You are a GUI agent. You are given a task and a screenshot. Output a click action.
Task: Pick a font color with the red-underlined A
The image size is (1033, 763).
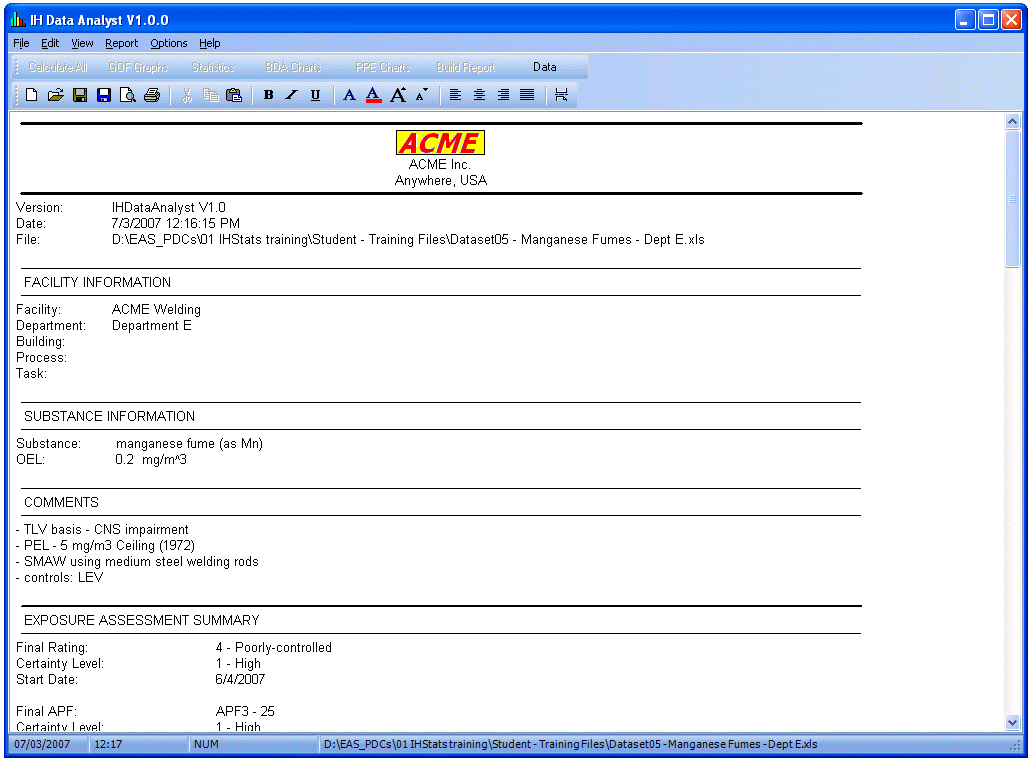tap(373, 94)
